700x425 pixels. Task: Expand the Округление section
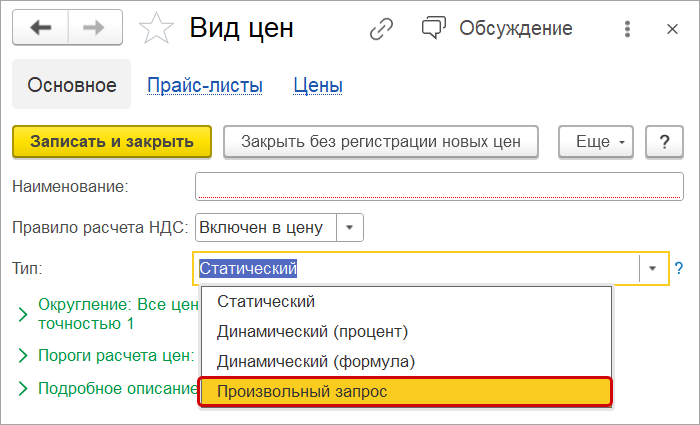point(23,313)
